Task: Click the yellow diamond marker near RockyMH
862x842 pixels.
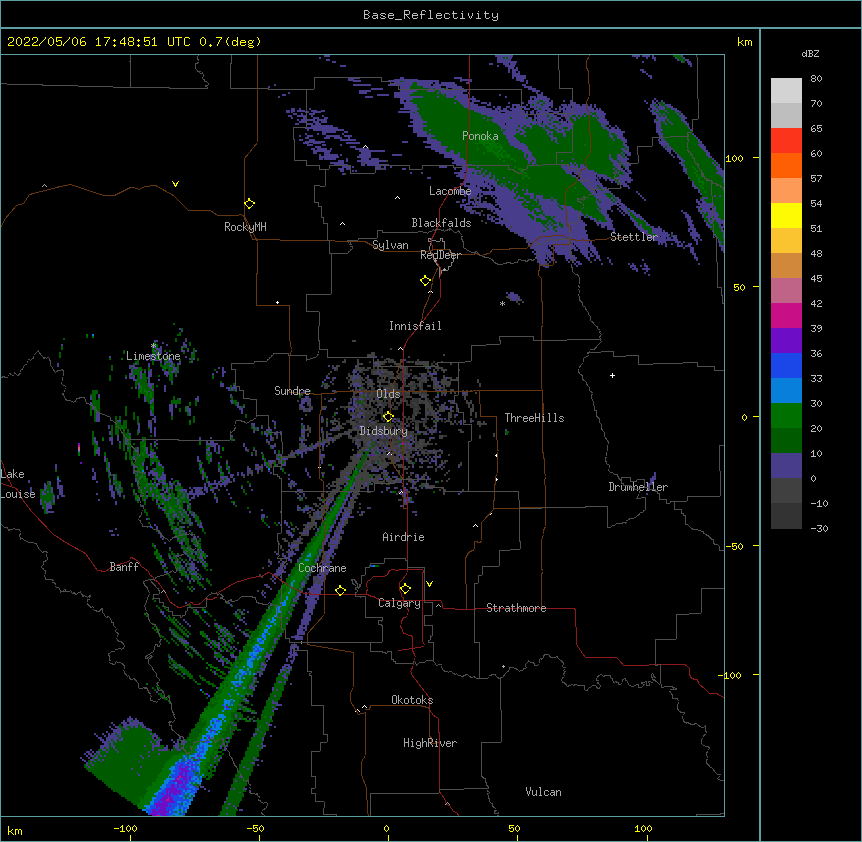Action: (x=250, y=204)
